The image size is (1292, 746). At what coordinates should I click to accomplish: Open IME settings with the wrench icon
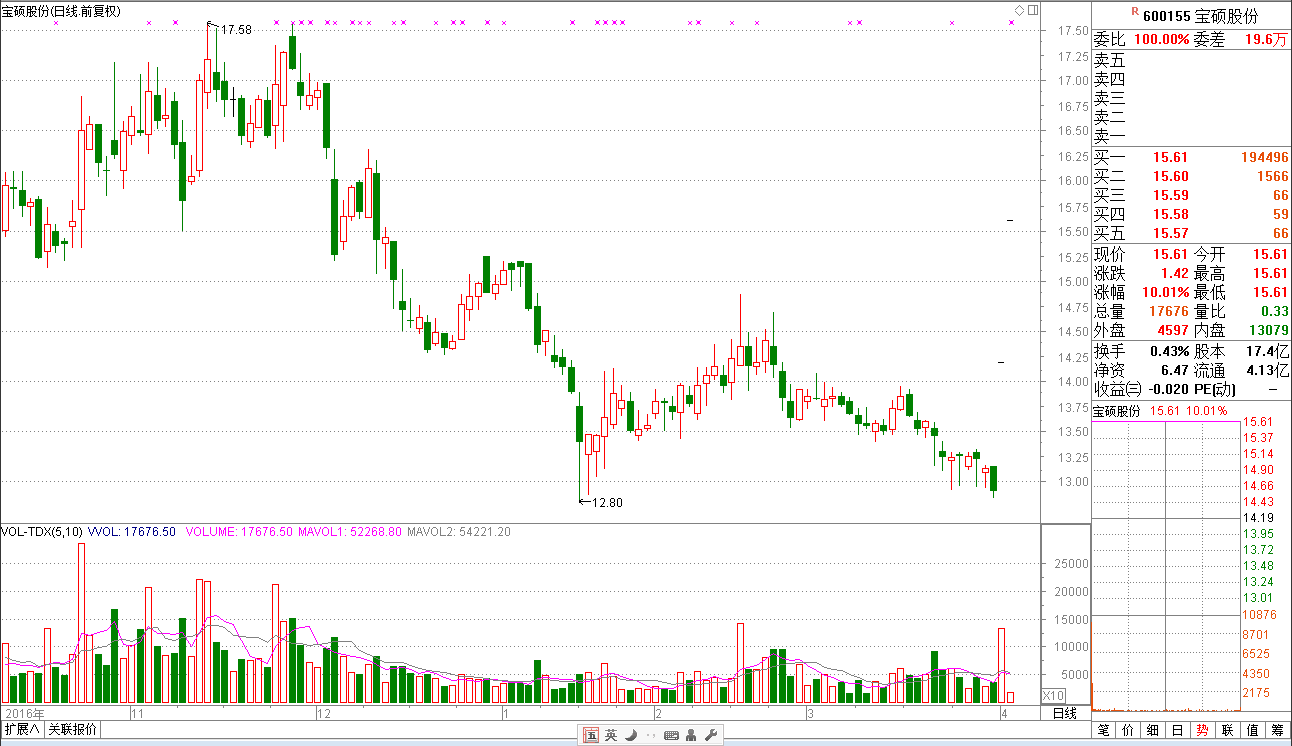tap(711, 736)
